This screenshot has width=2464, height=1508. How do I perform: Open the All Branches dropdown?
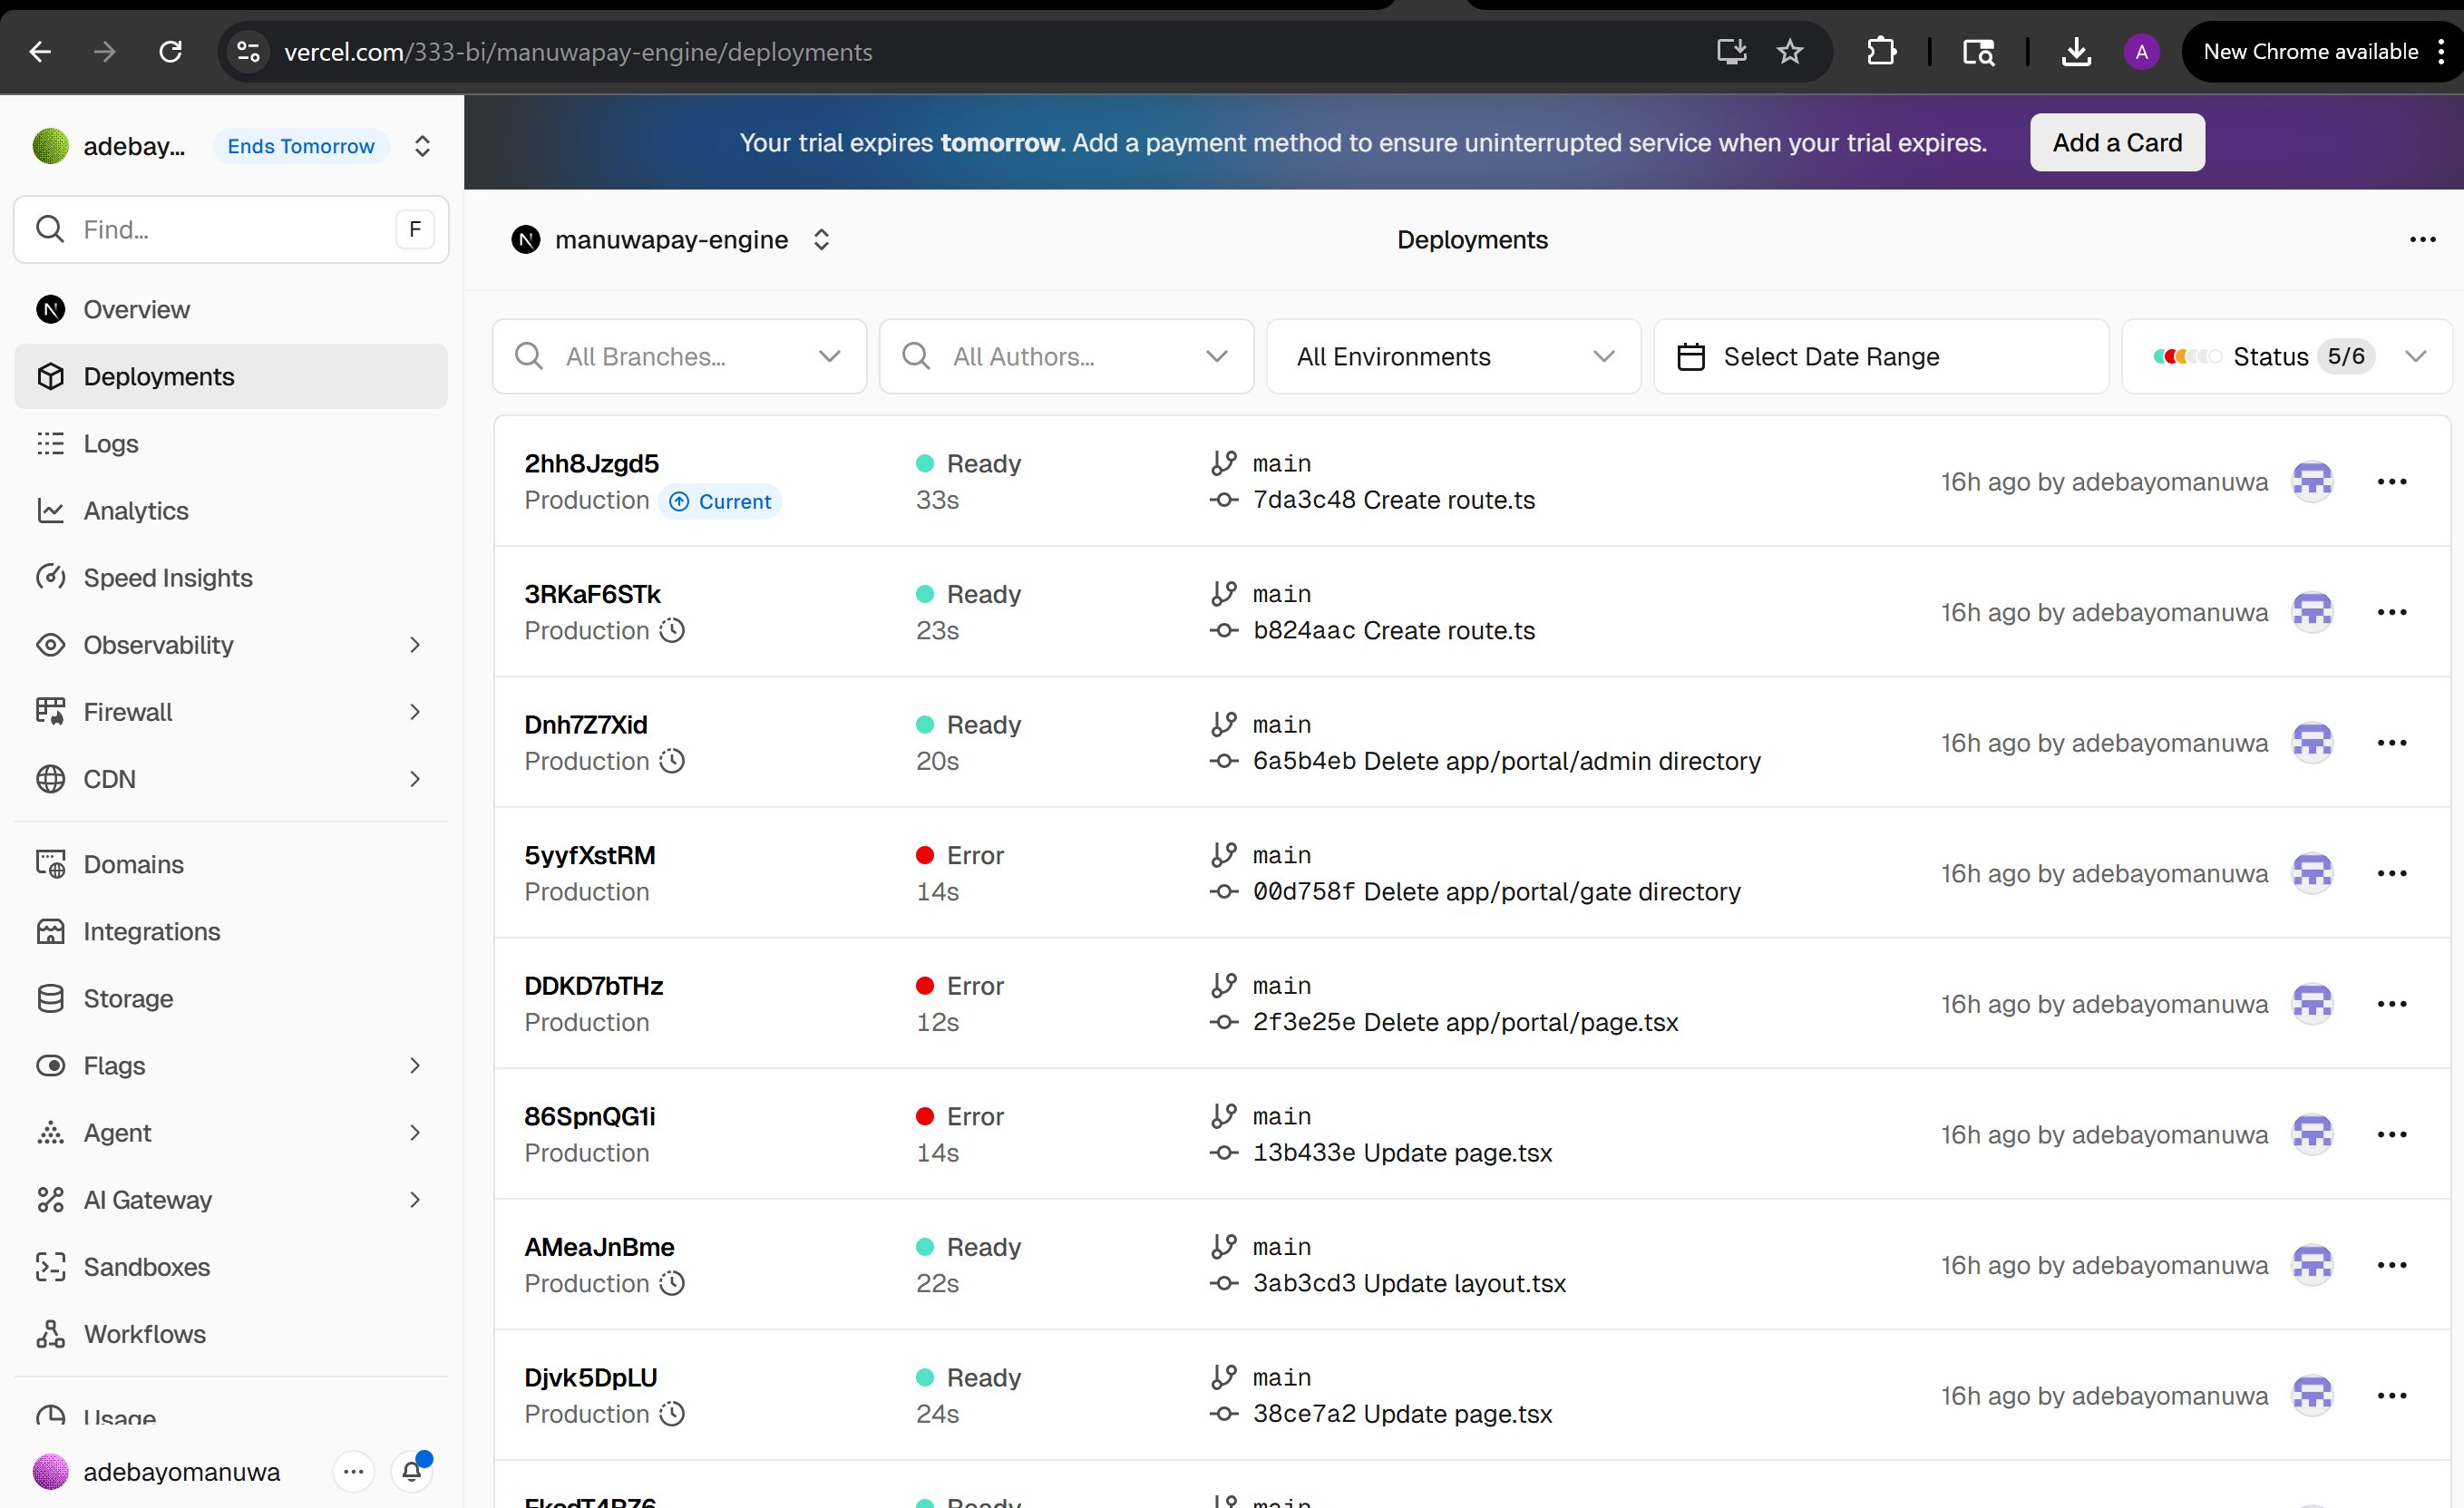679,357
